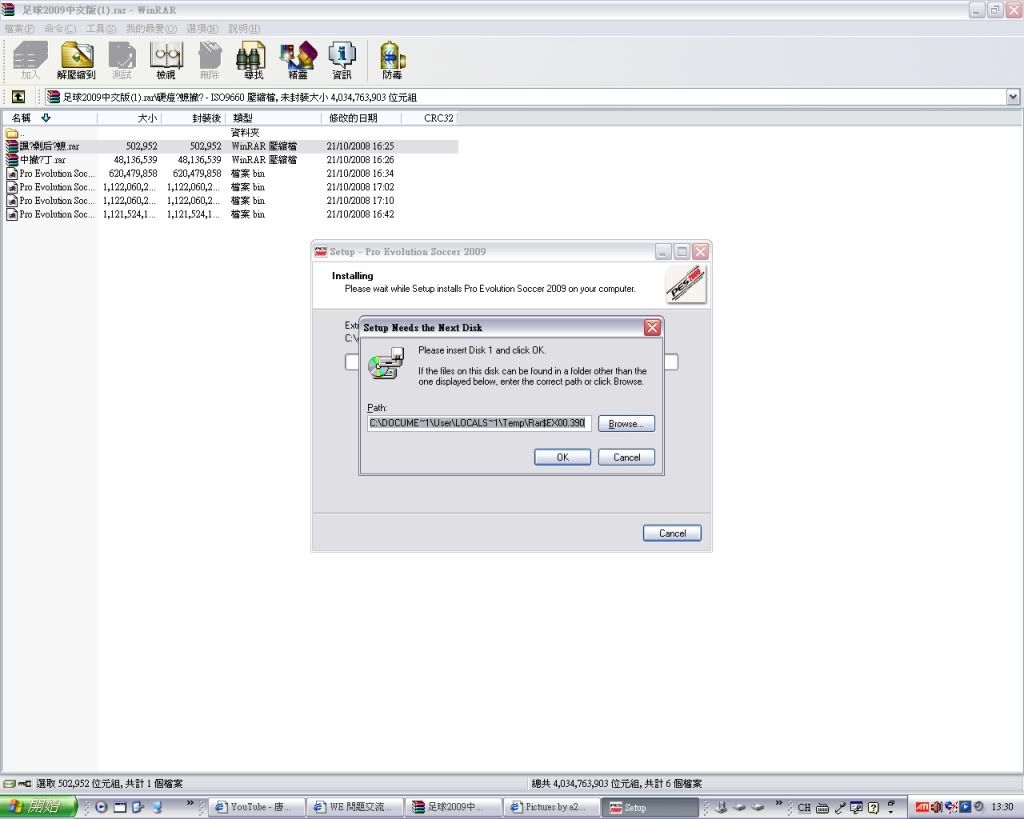The height and width of the screenshot is (819, 1024).
Task: Click the Add (加入) toolbar icon
Action: [x=30, y=60]
